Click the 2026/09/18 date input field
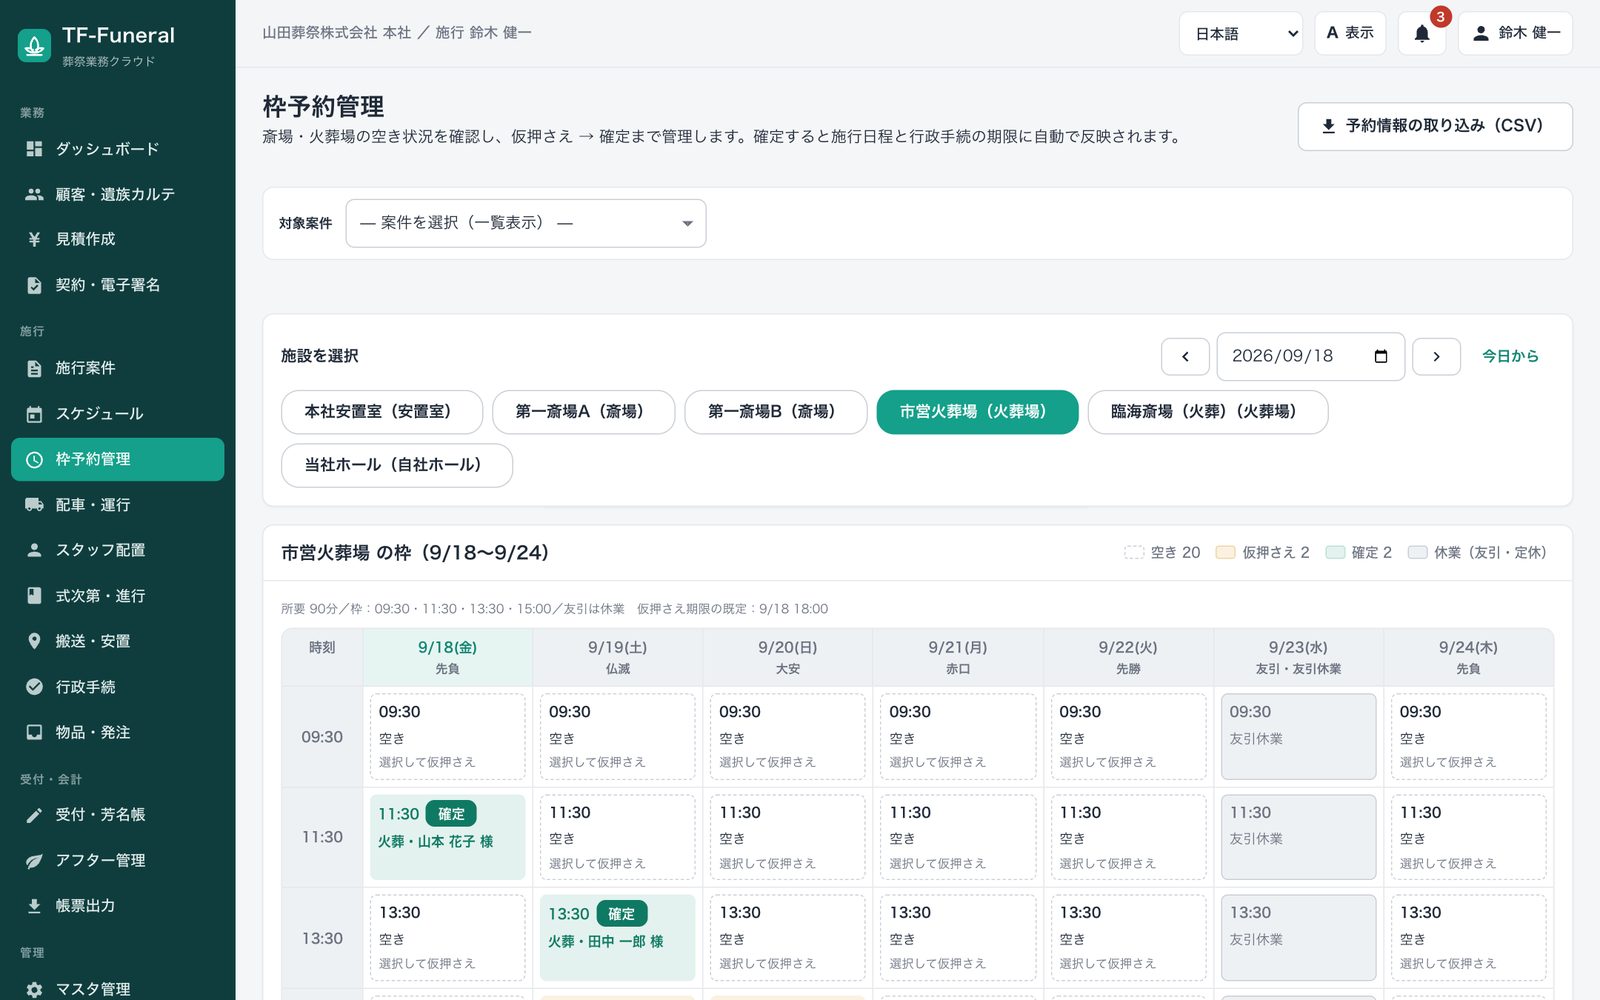 (x=1310, y=357)
